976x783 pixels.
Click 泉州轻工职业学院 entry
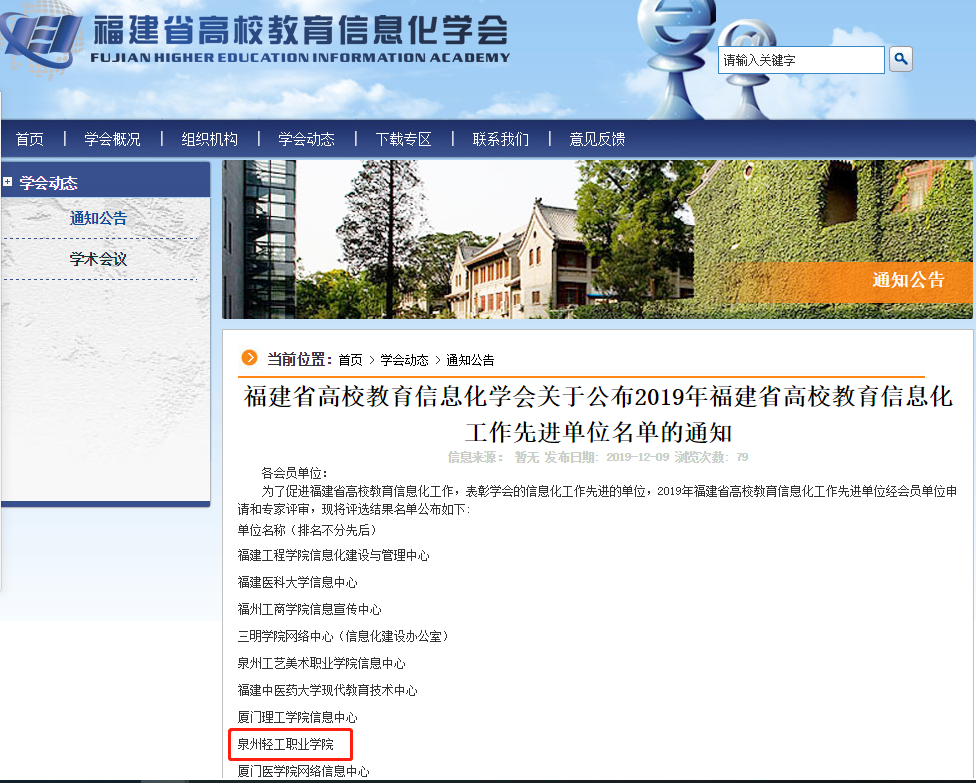tap(286, 744)
